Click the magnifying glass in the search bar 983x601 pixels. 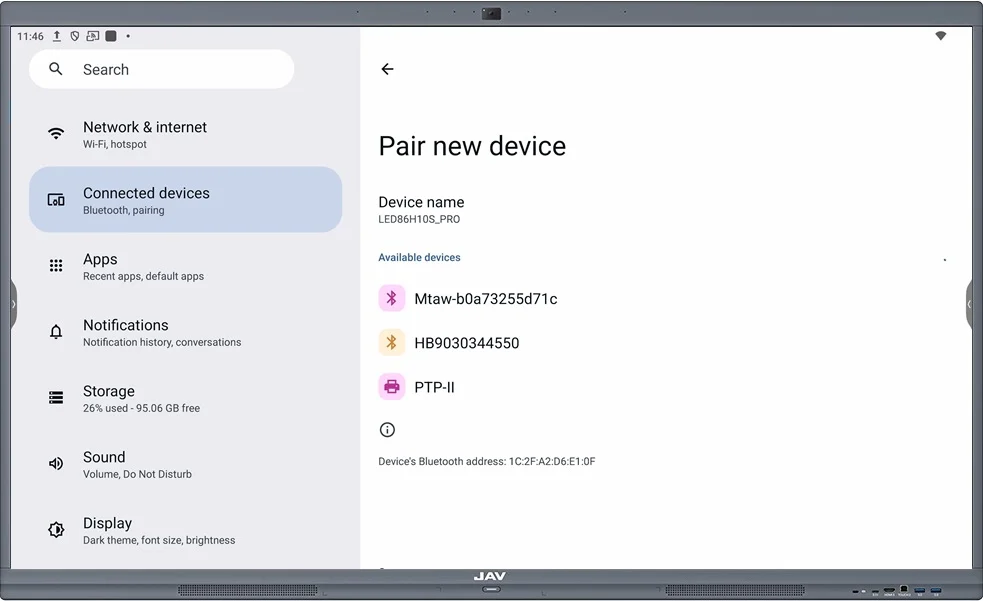(55, 69)
